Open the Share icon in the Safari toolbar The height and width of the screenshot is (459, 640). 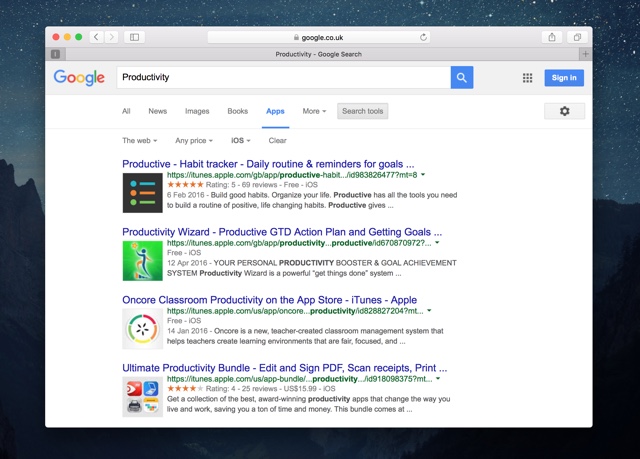click(552, 37)
